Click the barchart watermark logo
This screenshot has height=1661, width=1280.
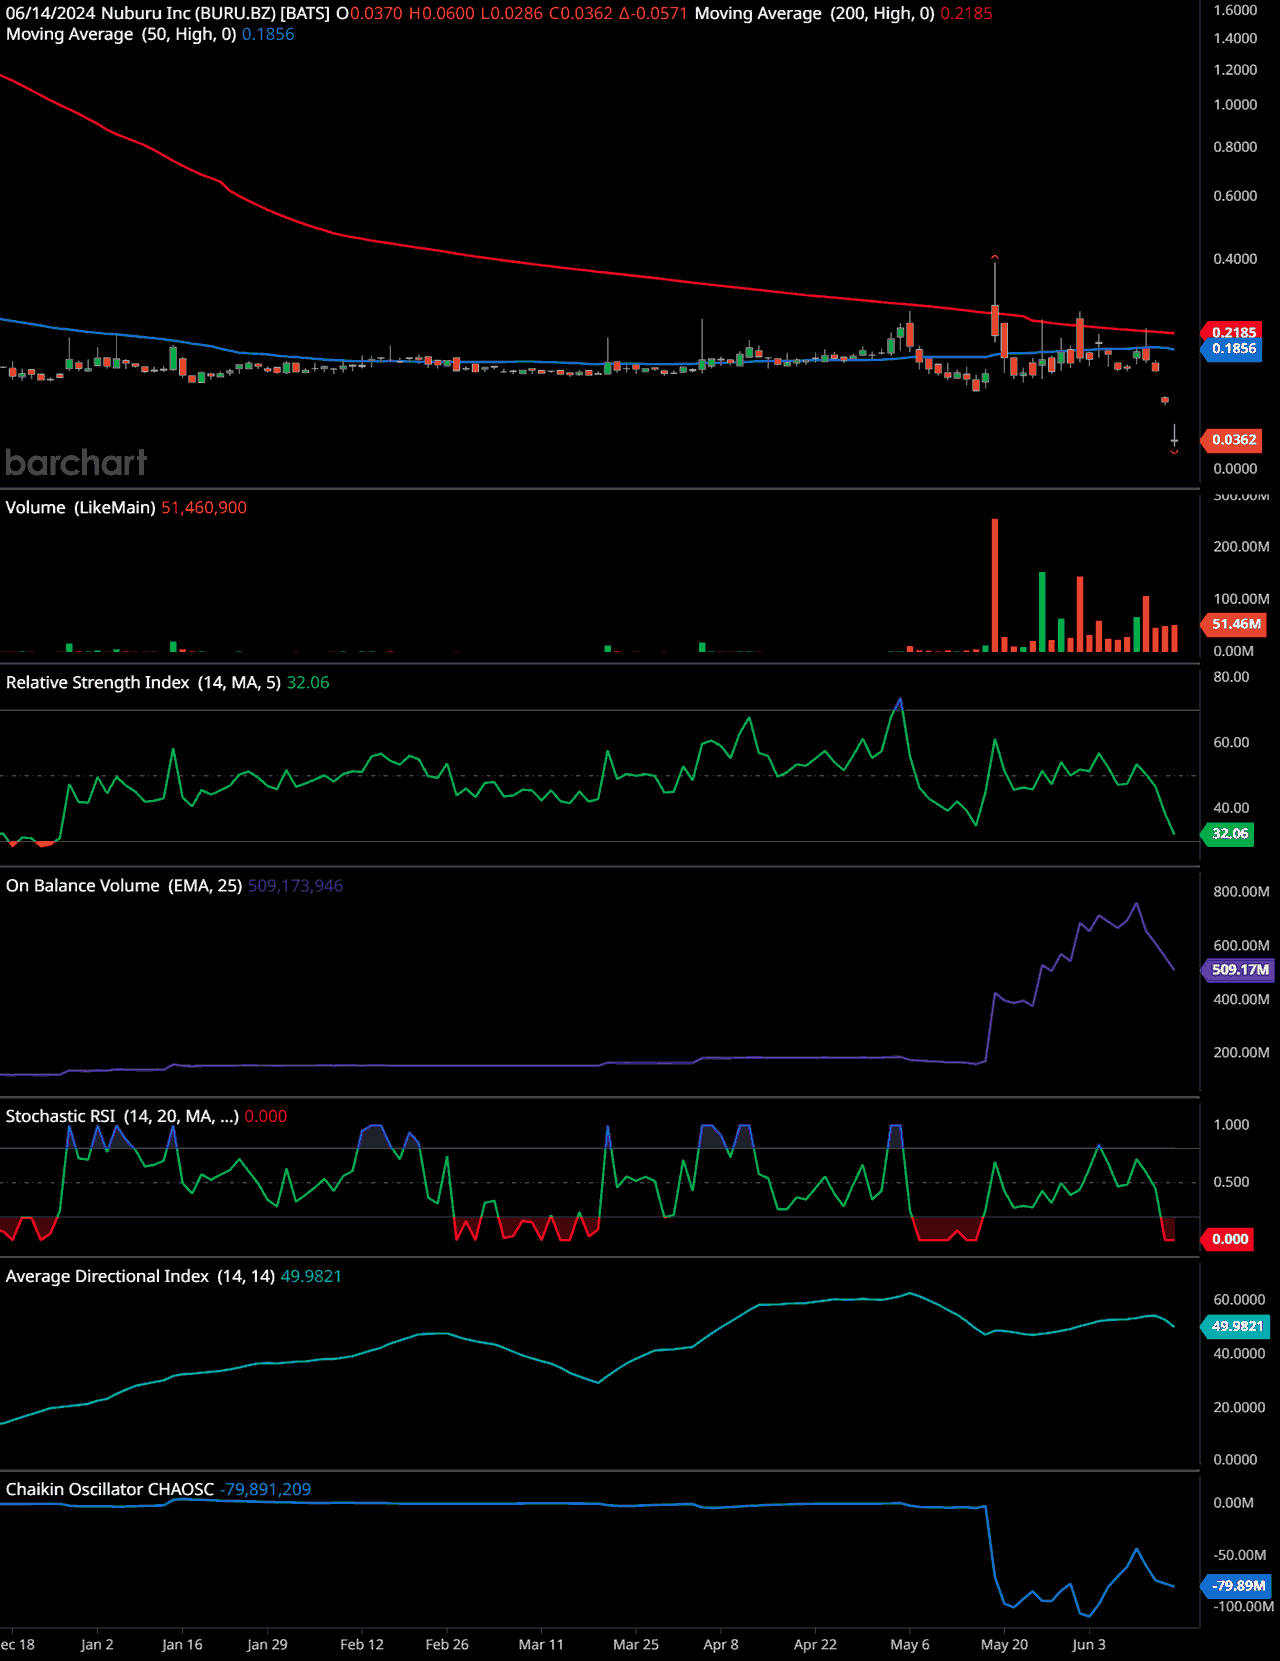tap(76, 462)
